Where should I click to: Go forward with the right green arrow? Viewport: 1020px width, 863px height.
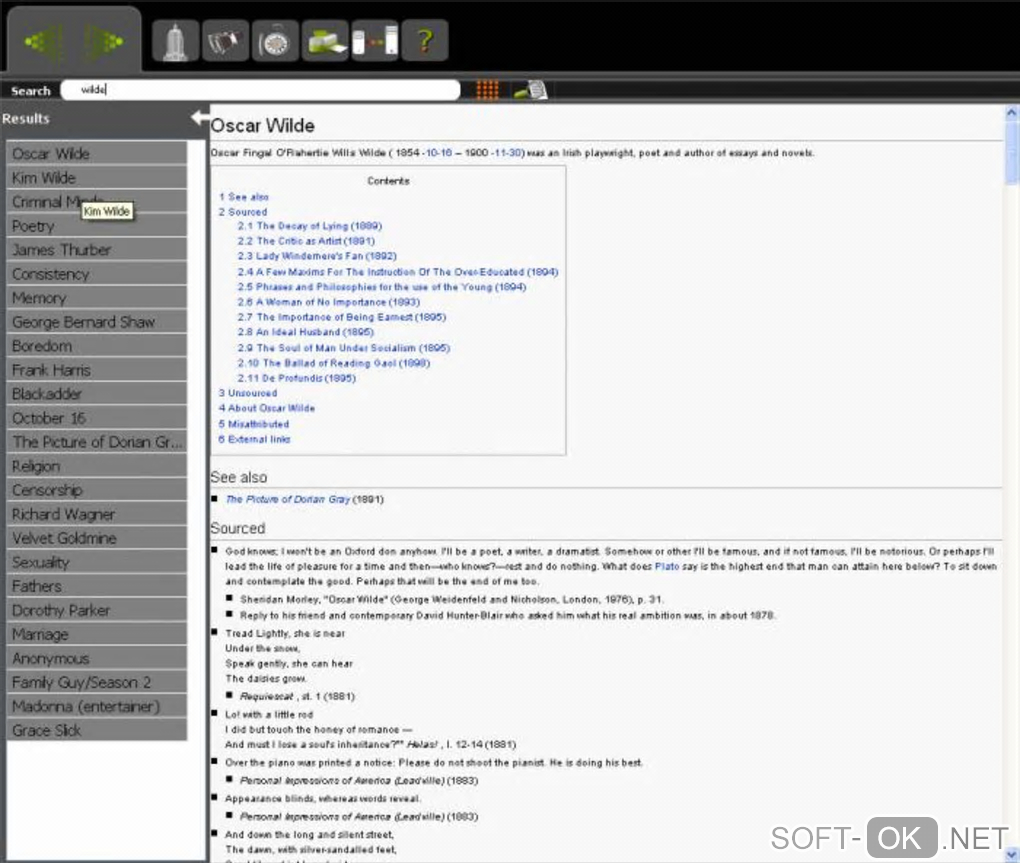pyautogui.click(x=103, y=42)
